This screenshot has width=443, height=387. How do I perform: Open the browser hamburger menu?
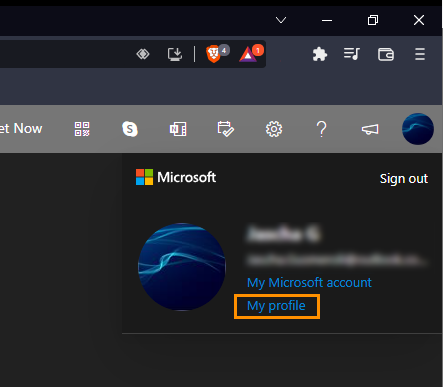click(x=420, y=54)
